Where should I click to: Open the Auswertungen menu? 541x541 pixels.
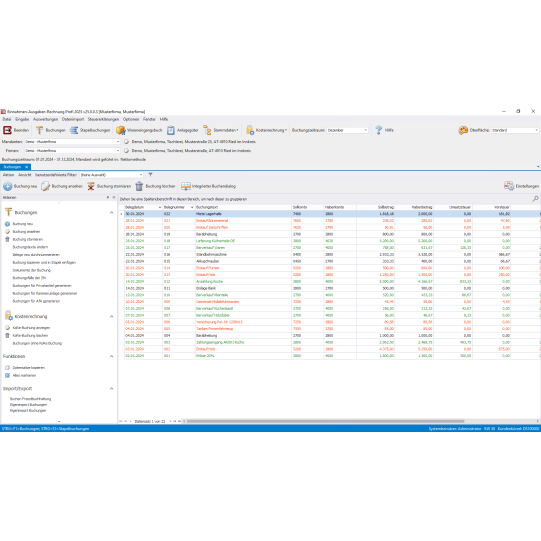pos(46,119)
